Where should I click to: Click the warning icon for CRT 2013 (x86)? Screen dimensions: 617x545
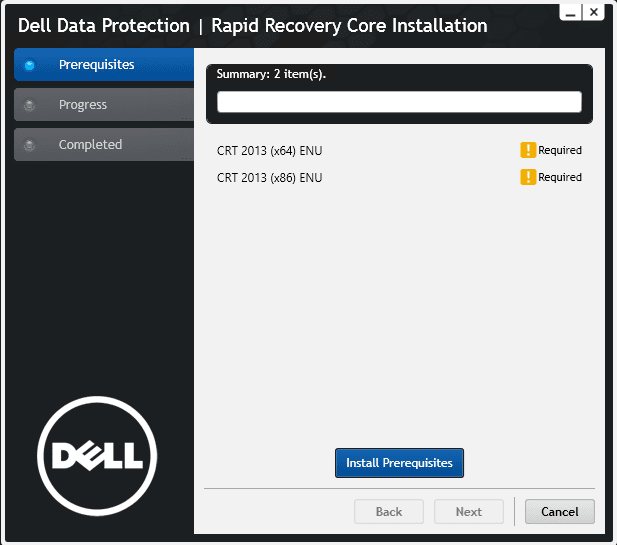pyautogui.click(x=528, y=177)
